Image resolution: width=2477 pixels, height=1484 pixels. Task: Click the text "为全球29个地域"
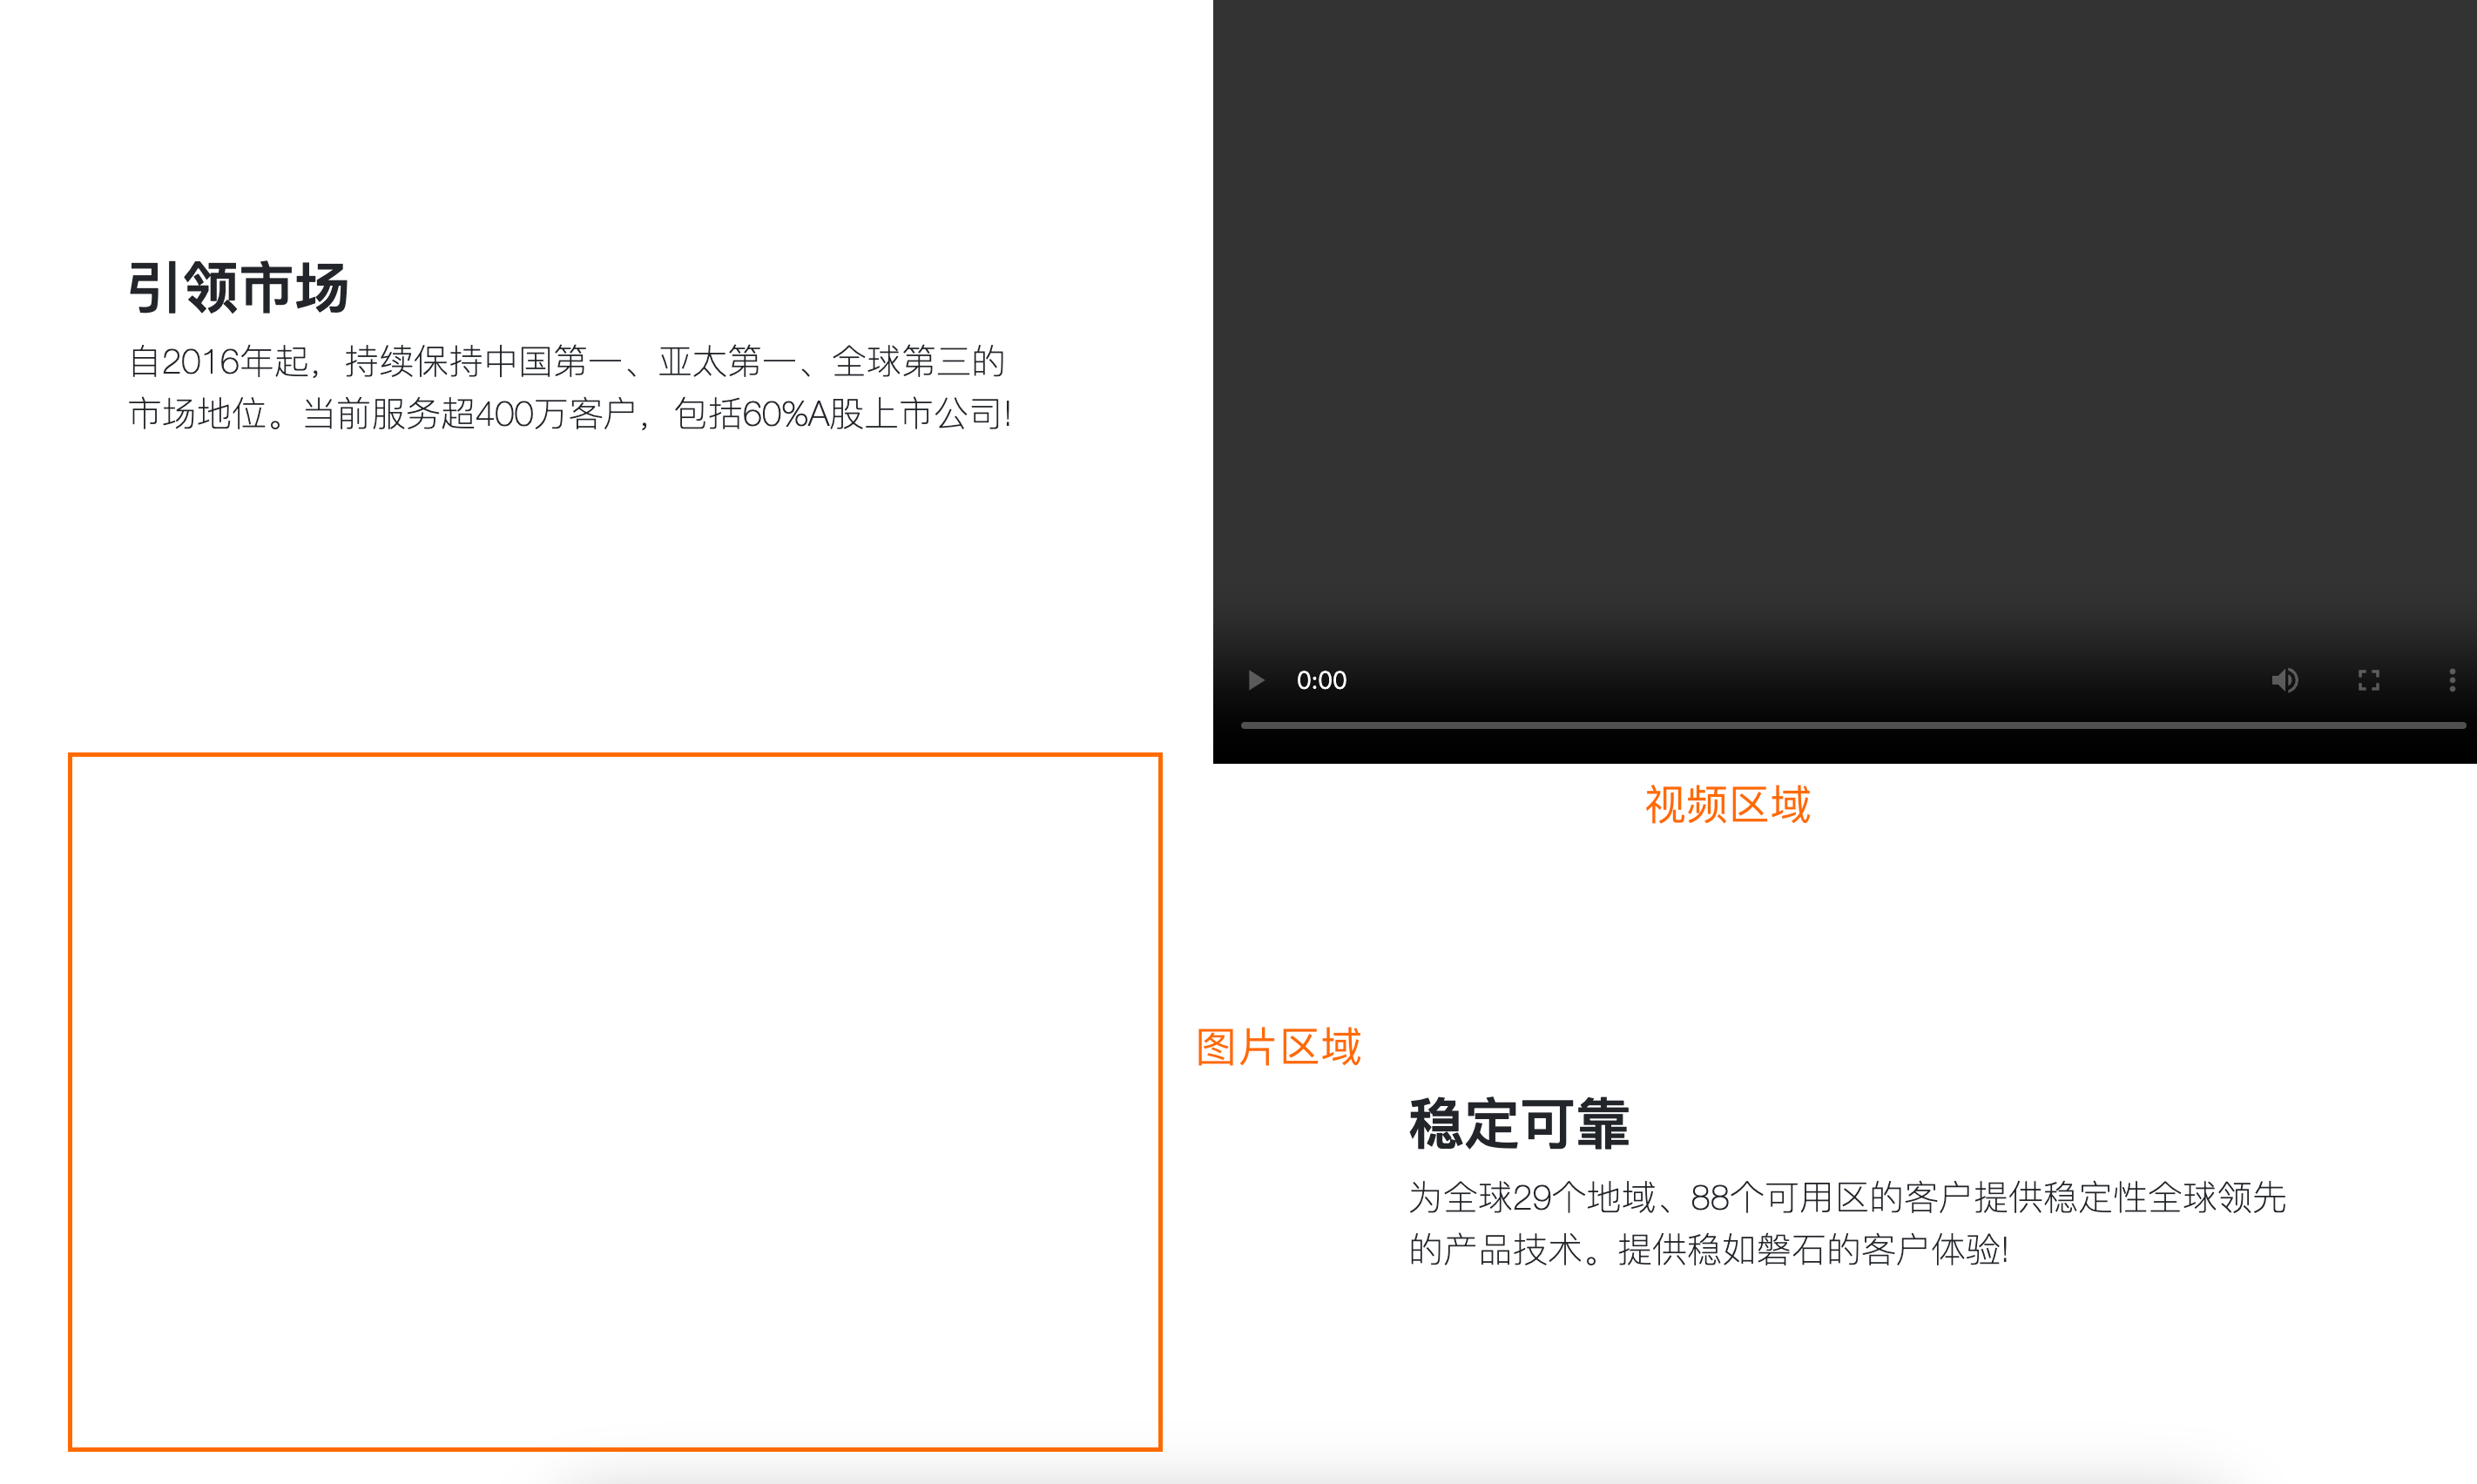1531,1198
